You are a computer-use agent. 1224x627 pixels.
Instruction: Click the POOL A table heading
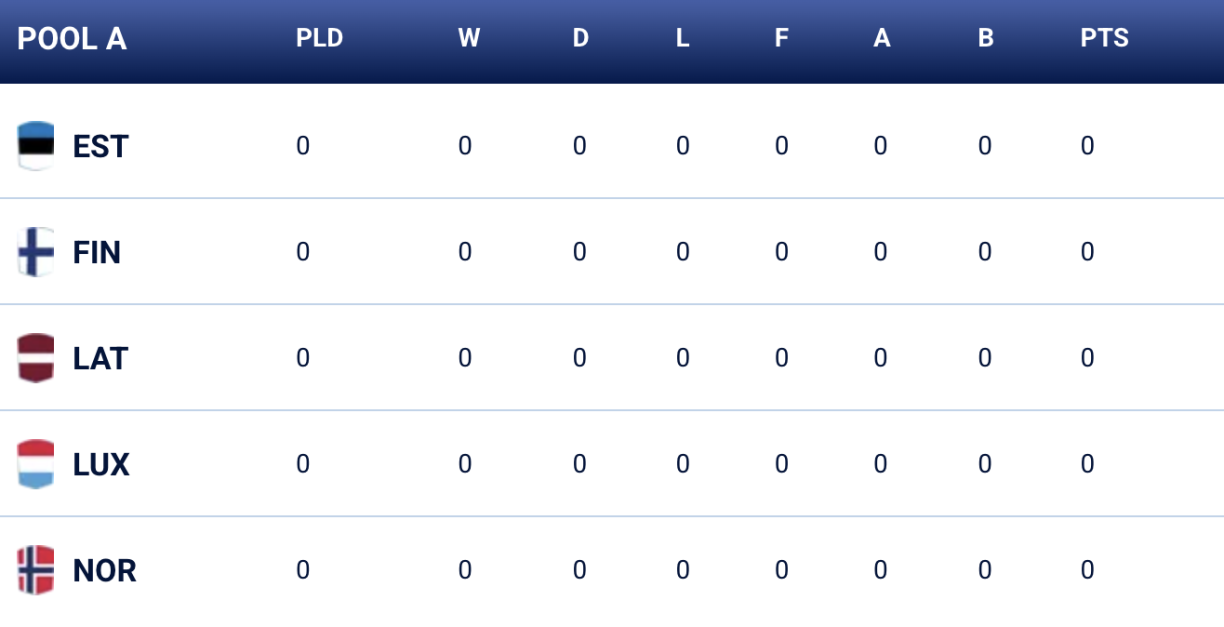tap(72, 39)
